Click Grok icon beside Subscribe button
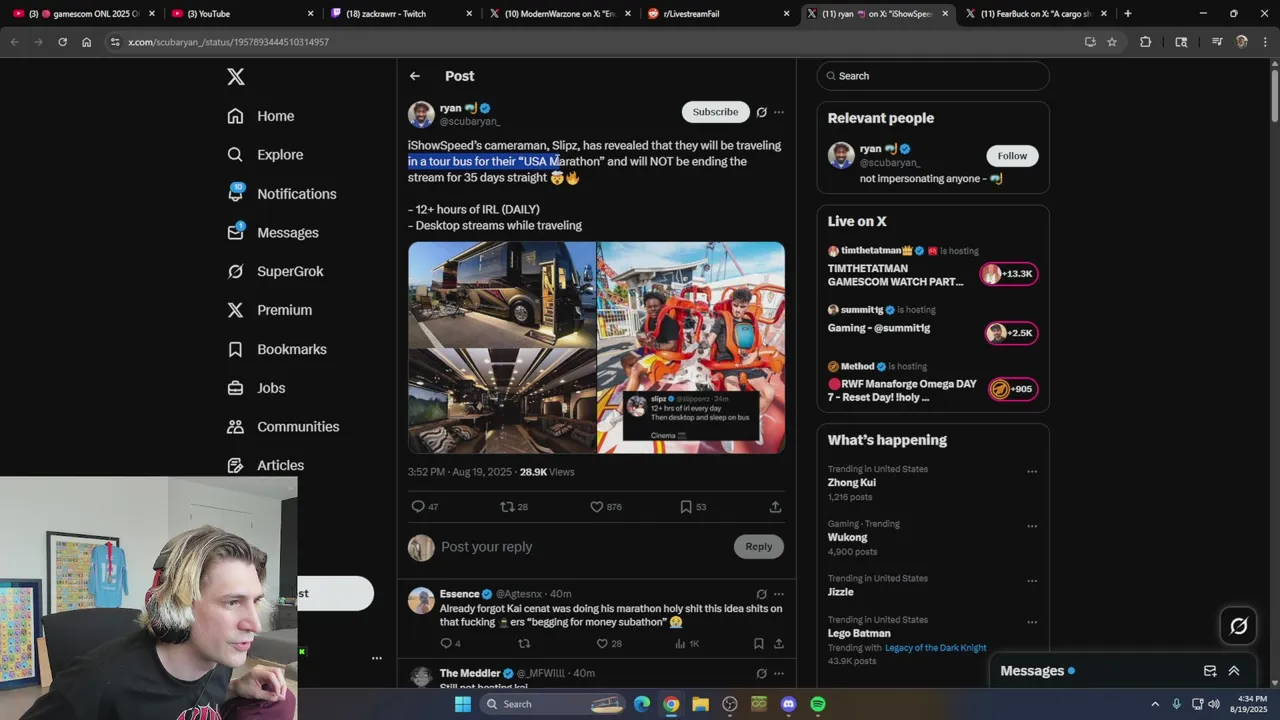Screen dimensions: 1280x720 (761, 112)
